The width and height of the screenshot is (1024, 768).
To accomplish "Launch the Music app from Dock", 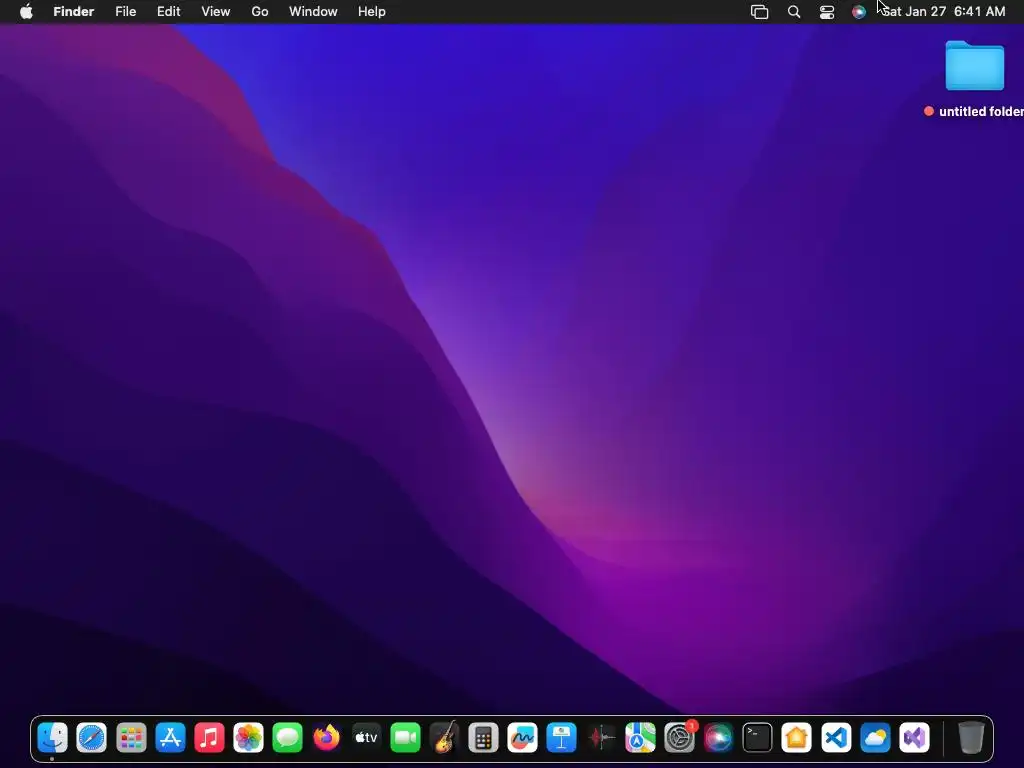I will coord(209,738).
